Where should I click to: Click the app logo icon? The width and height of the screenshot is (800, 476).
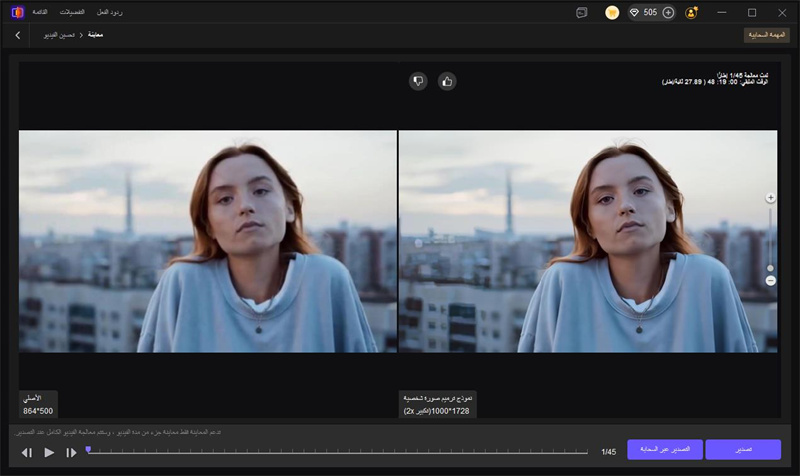click(x=17, y=13)
